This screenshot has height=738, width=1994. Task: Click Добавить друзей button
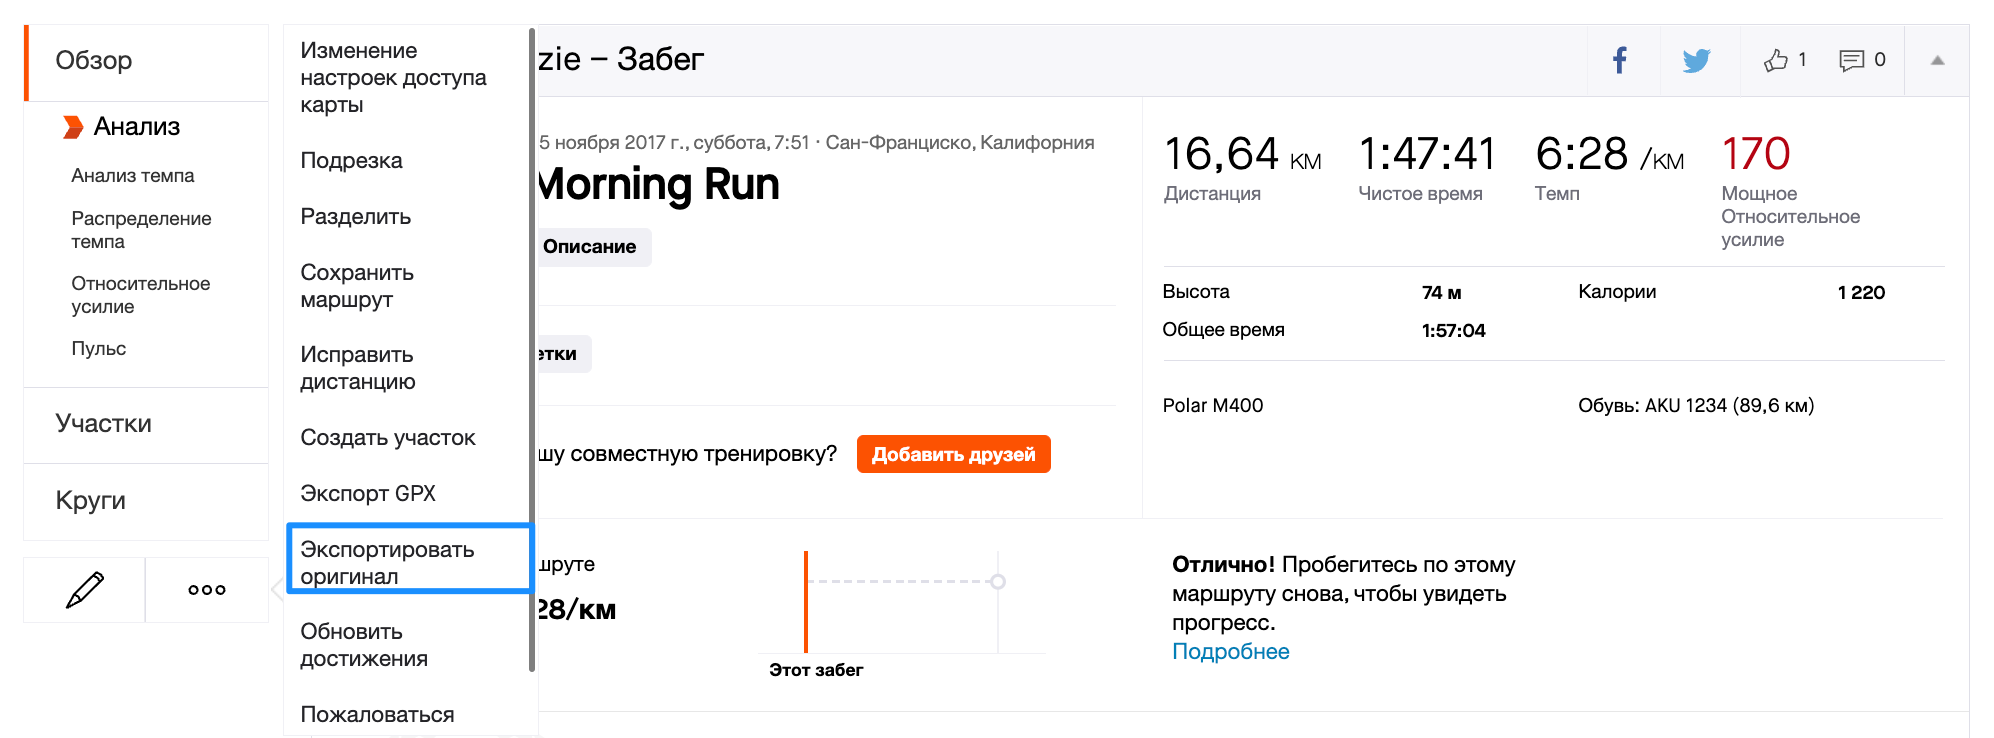tap(953, 454)
